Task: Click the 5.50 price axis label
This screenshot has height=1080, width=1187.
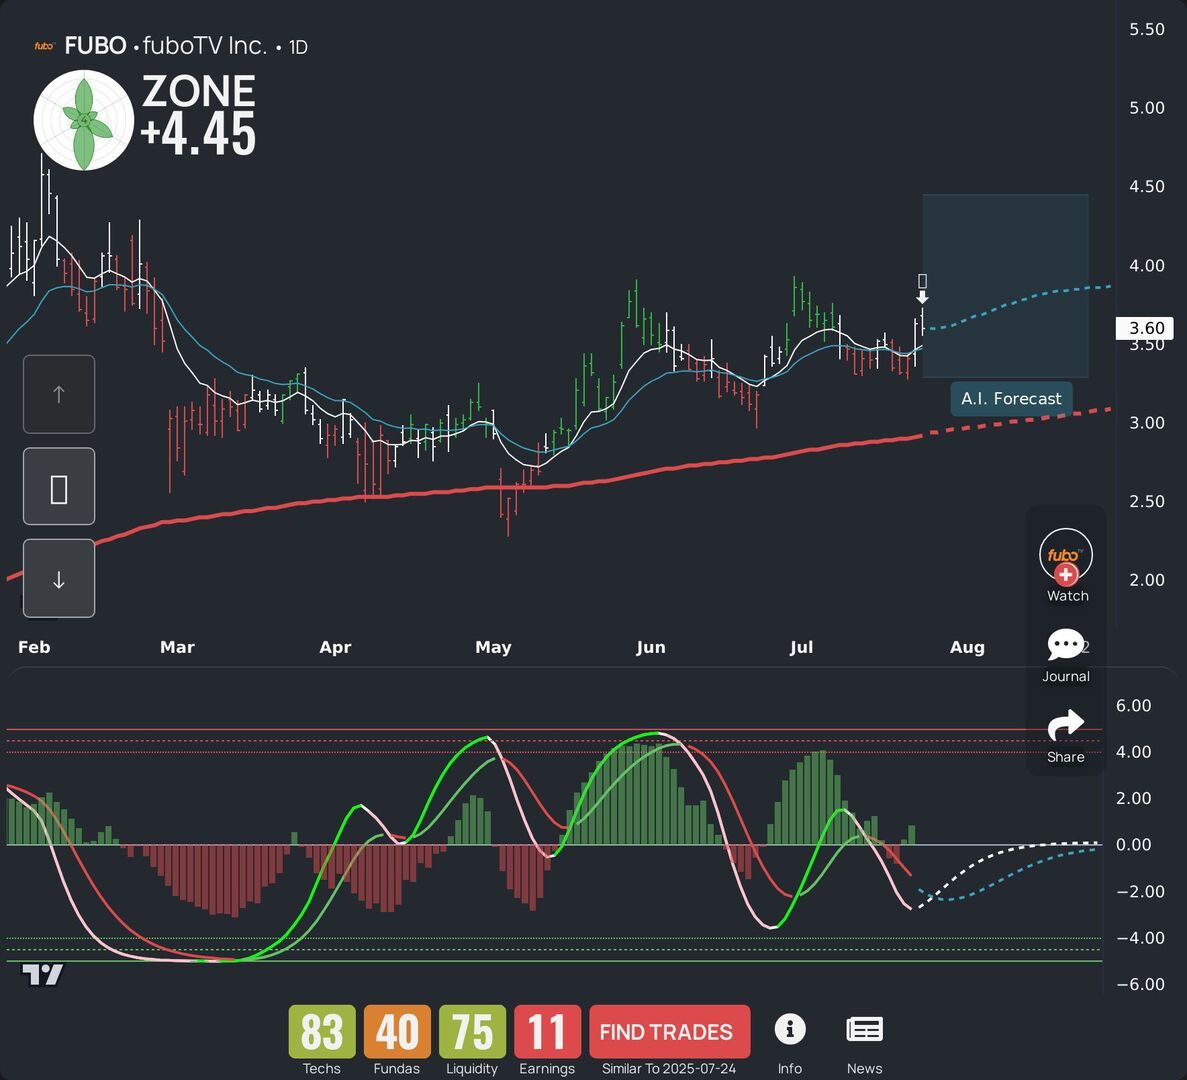Action: [x=1147, y=30]
